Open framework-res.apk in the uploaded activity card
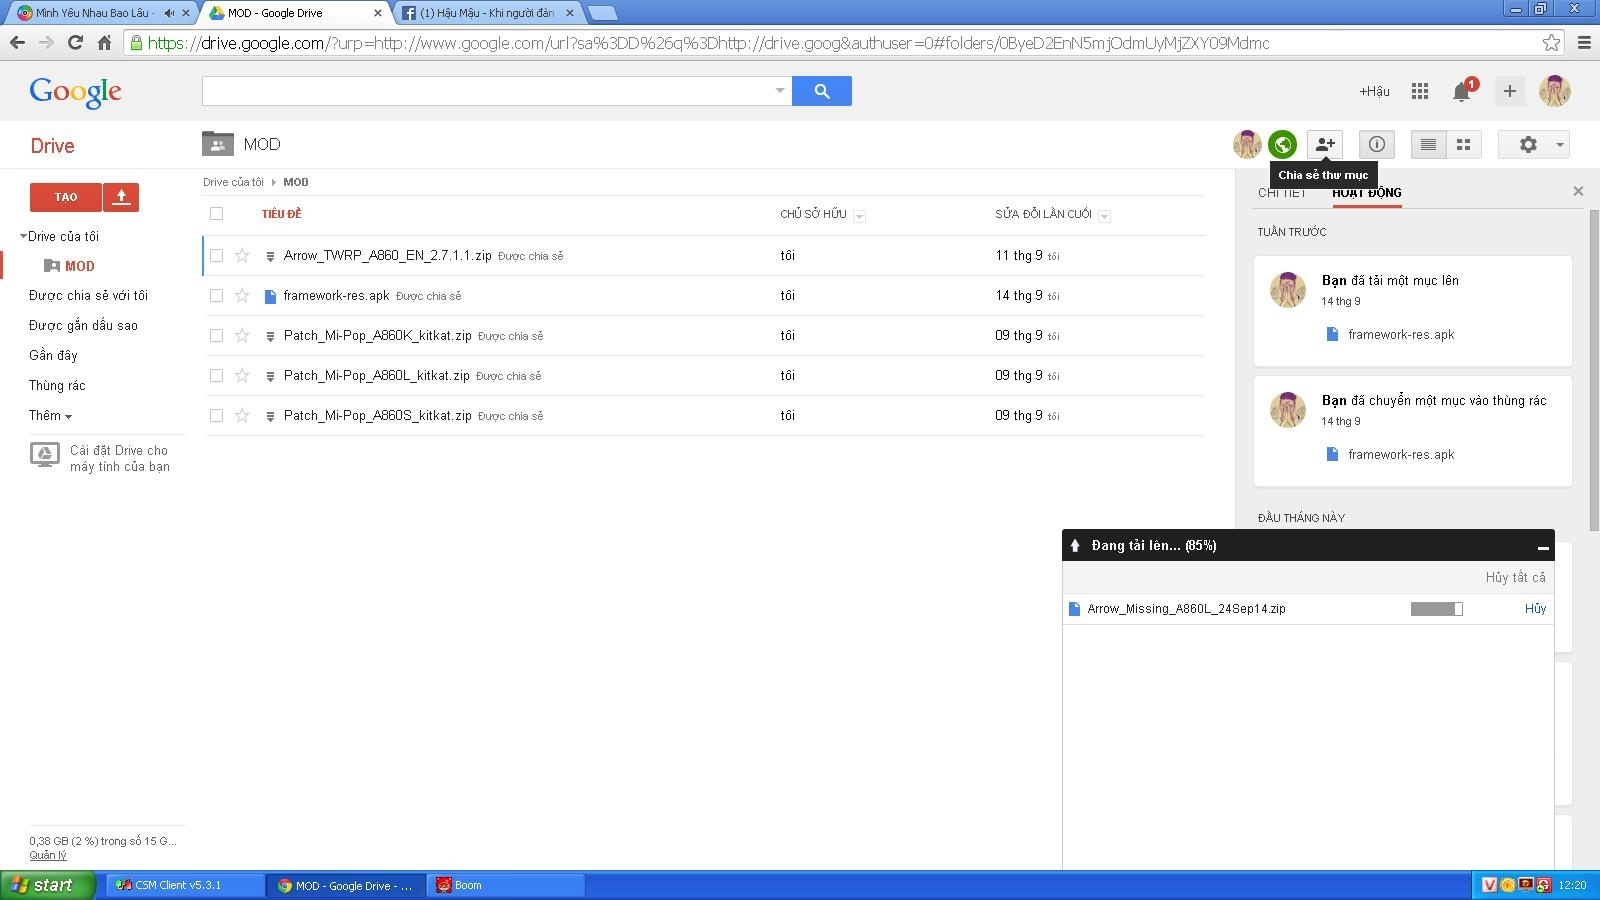The height and width of the screenshot is (900, 1600). point(1401,335)
